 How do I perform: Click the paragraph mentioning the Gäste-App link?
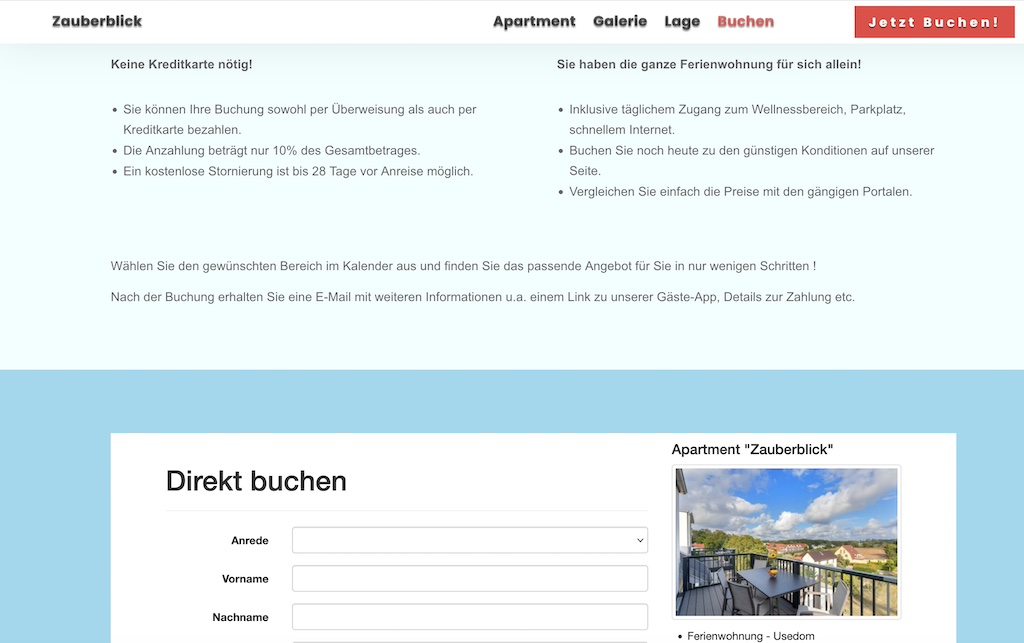pos(482,297)
